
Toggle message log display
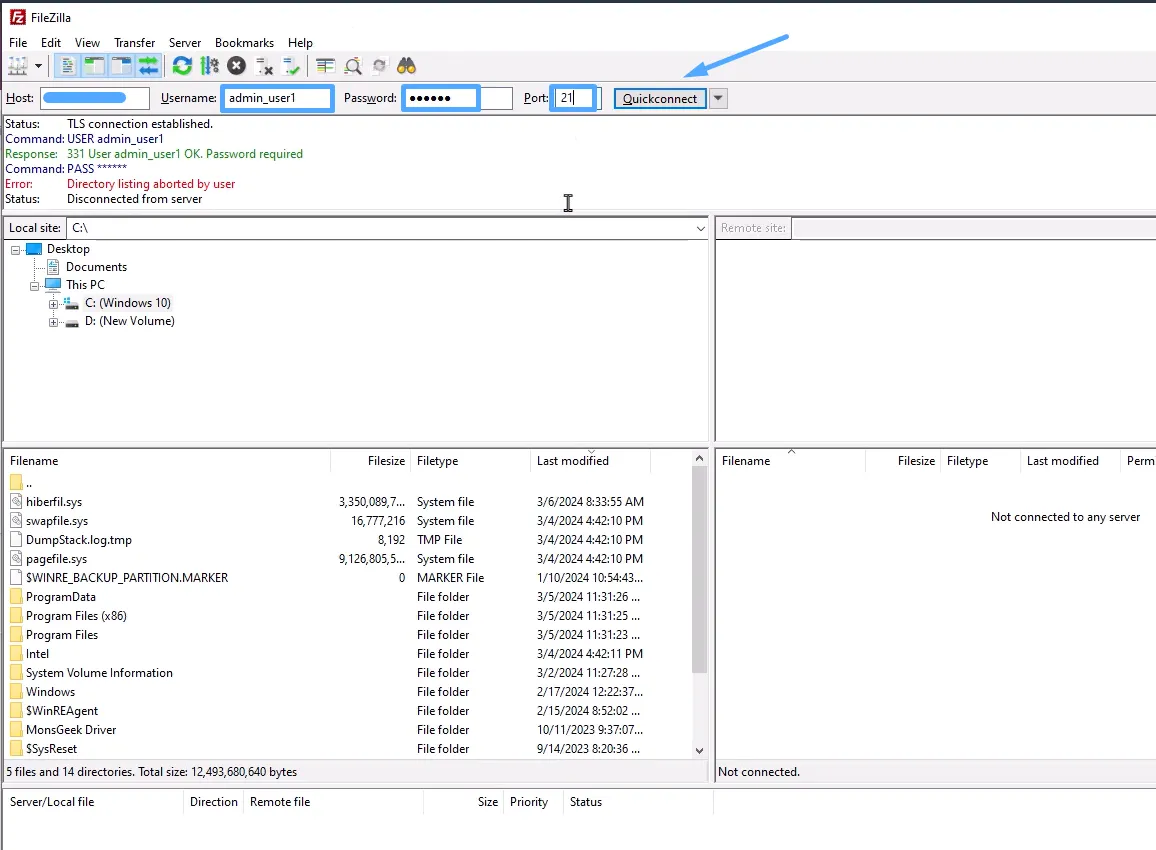[x=68, y=66]
